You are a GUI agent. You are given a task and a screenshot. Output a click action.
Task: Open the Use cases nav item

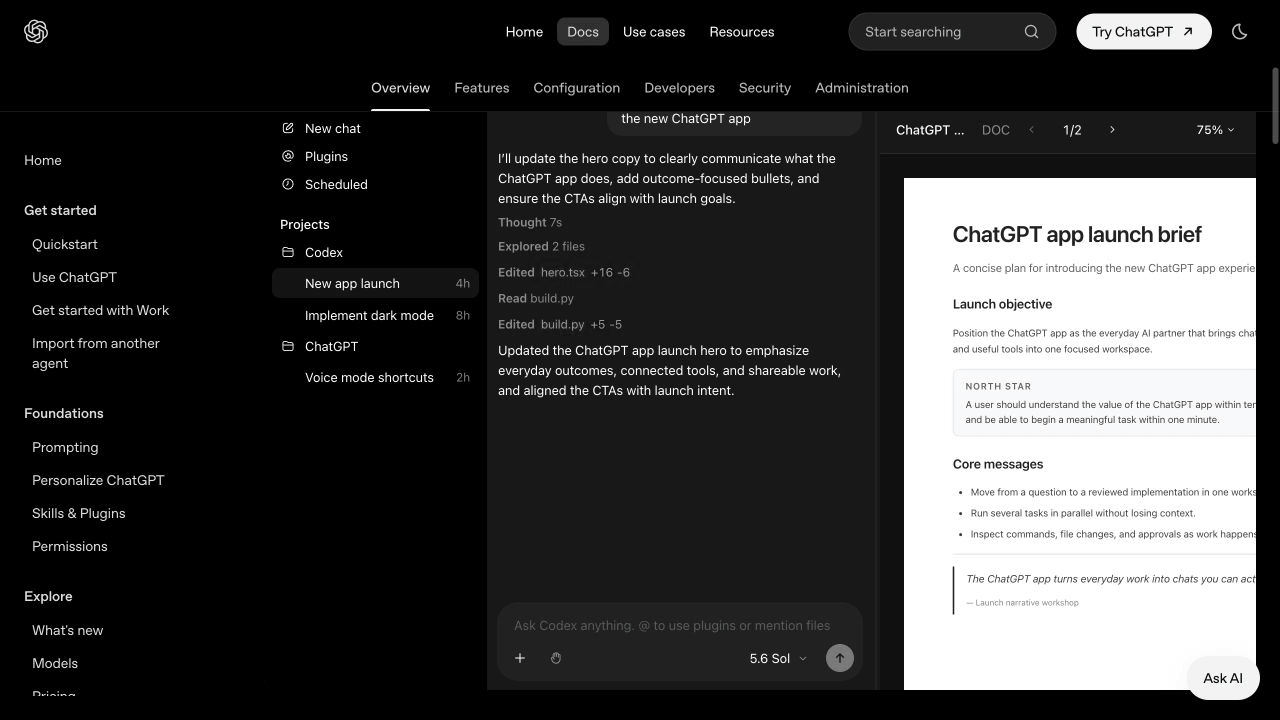(x=654, y=32)
